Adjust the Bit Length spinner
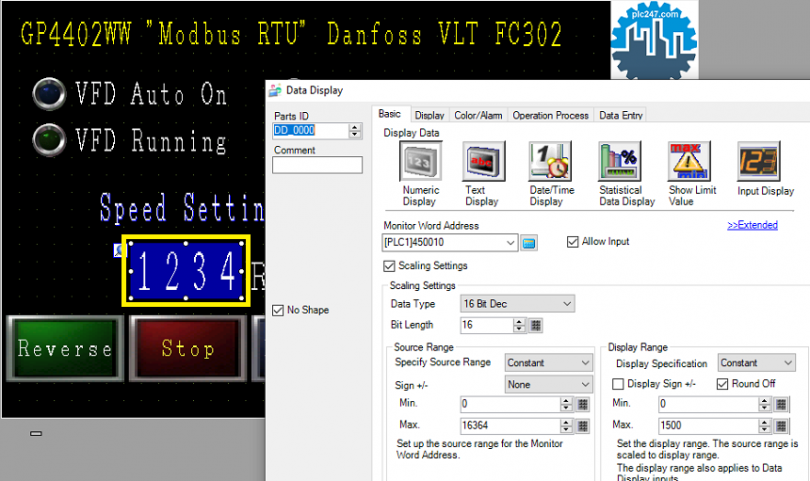Image resolution: width=810 pixels, height=481 pixels. 519,325
